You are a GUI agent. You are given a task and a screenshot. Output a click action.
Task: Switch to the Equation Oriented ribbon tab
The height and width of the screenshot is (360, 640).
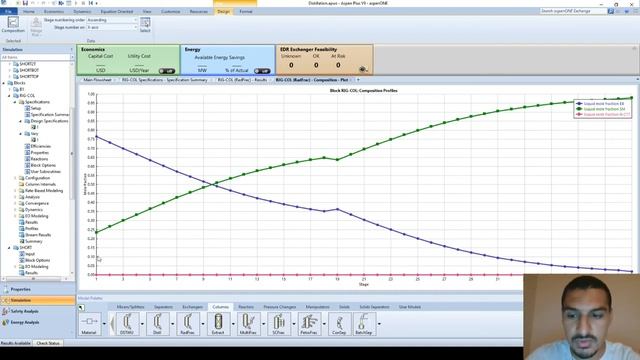pyautogui.click(x=117, y=11)
